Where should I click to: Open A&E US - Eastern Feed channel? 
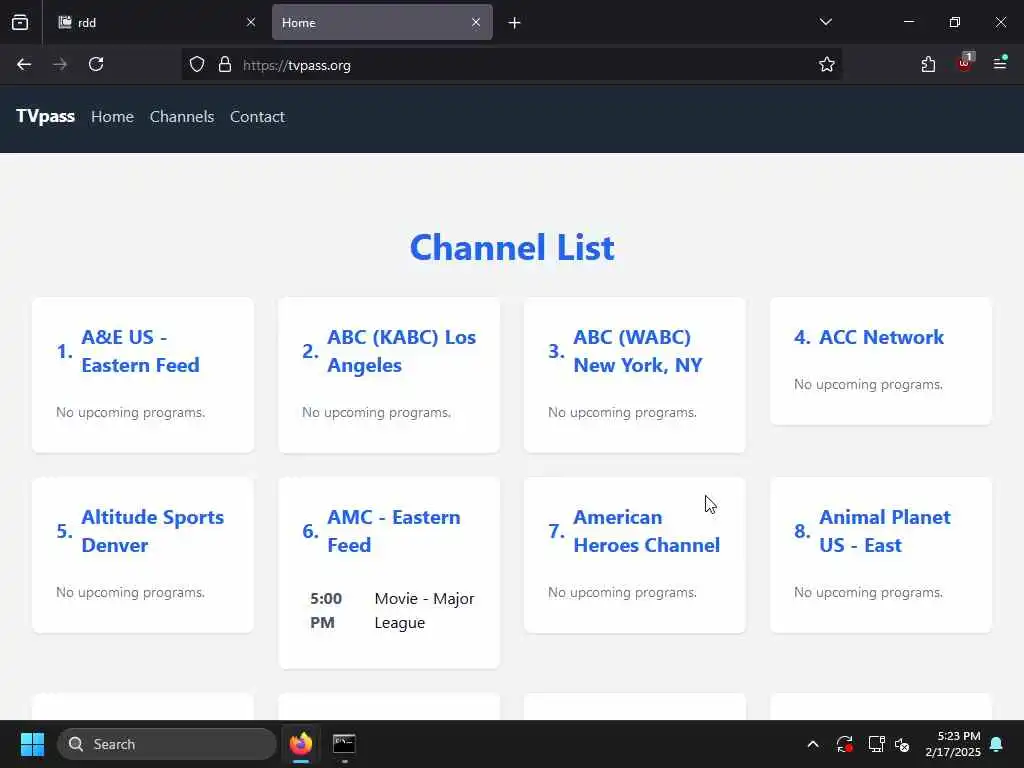(140, 351)
